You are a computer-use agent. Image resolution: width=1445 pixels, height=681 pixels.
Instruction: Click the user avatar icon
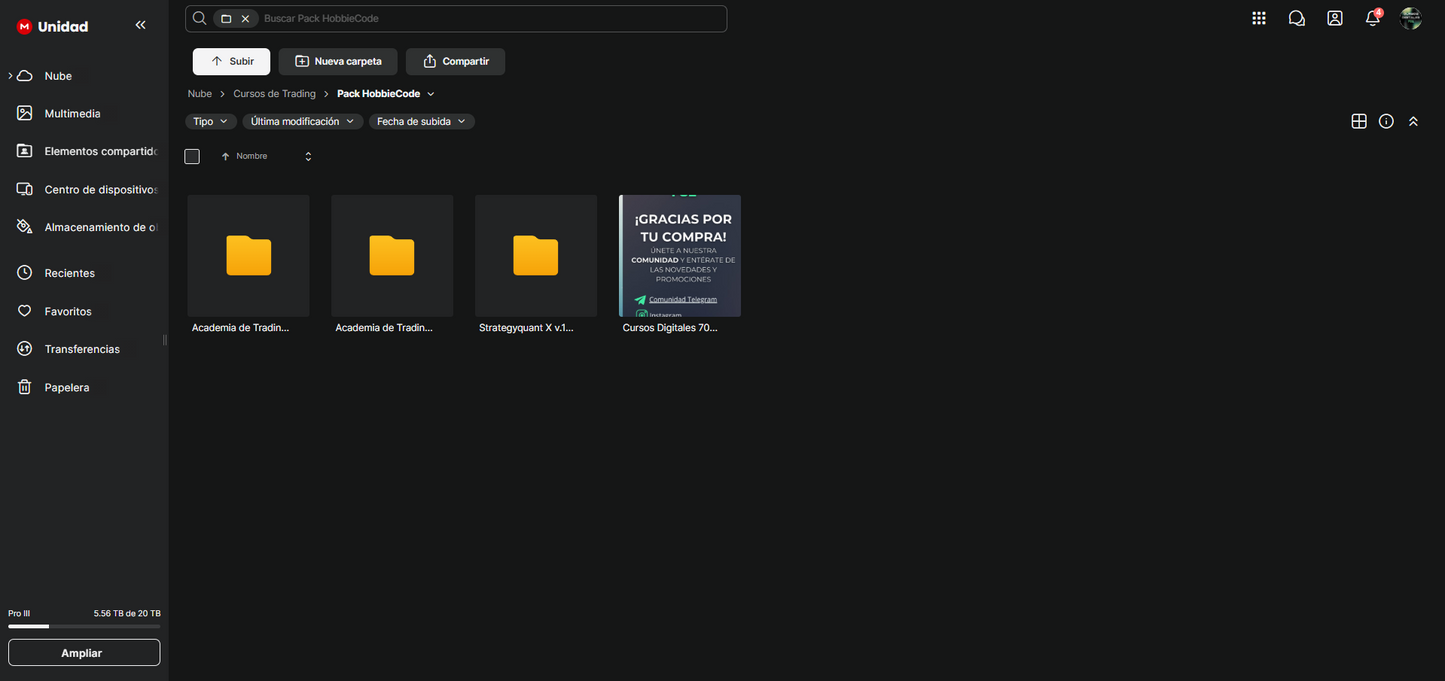point(1411,18)
